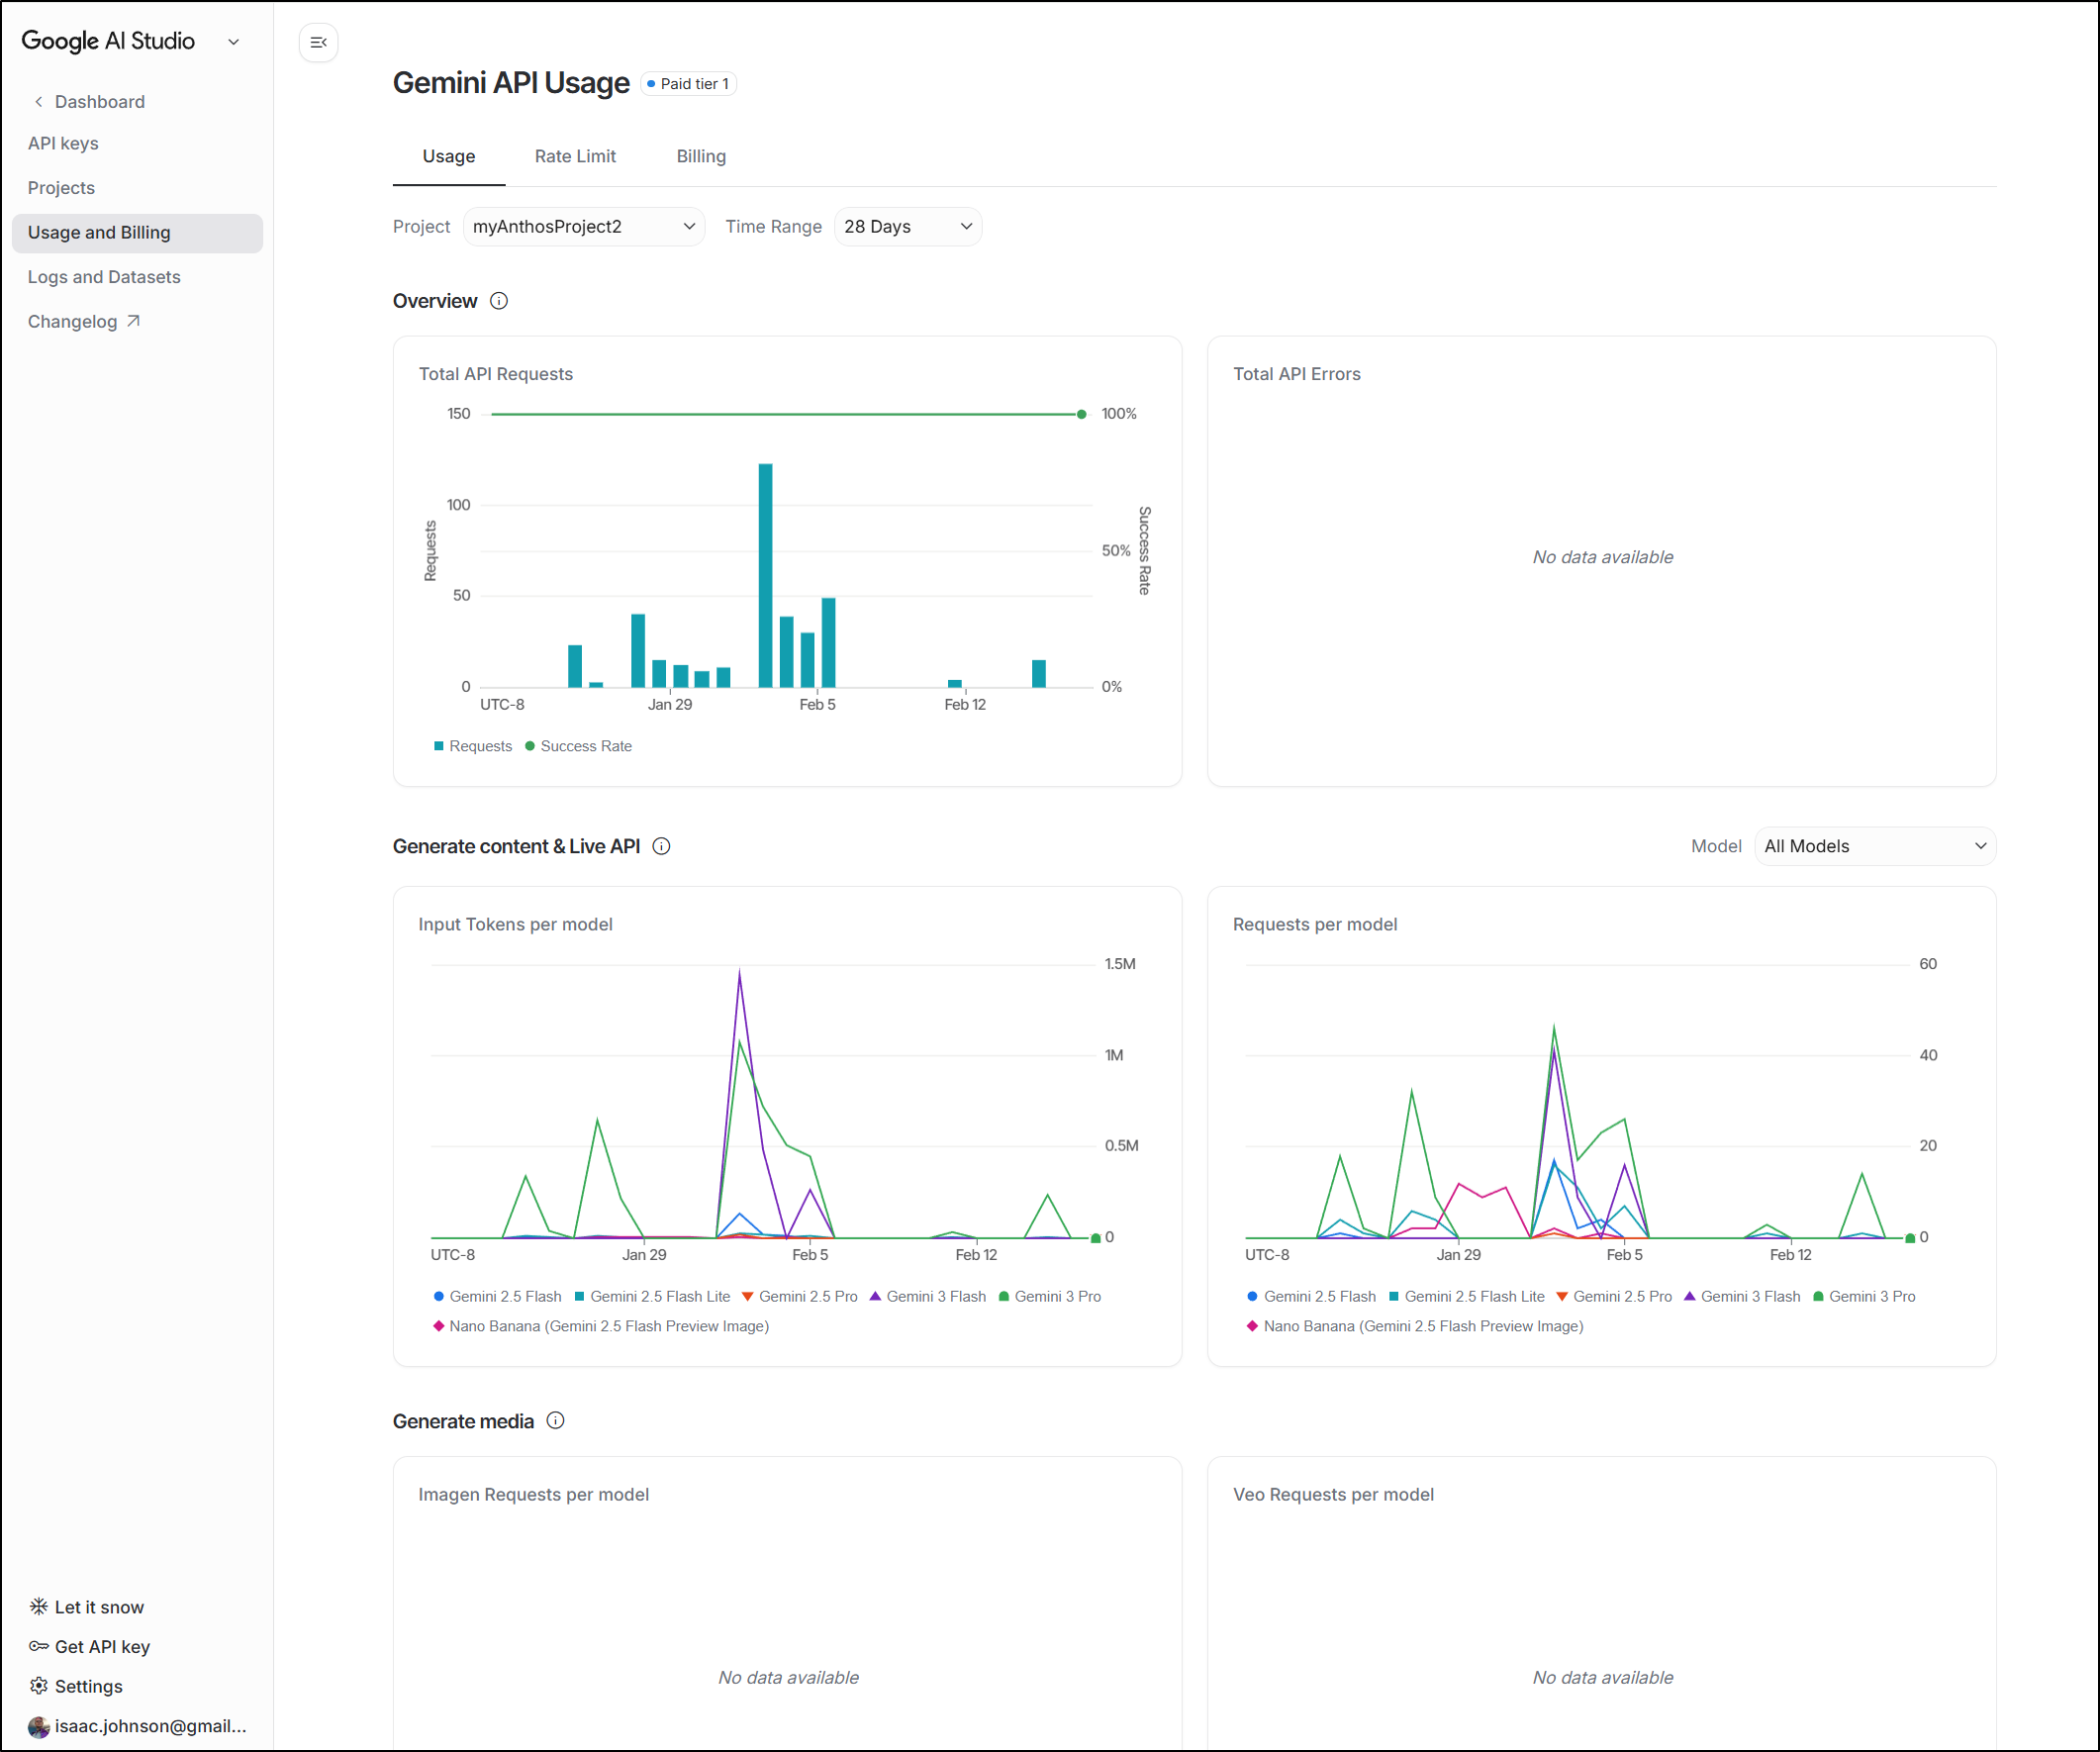The image size is (2100, 1752).
Task: Click the Overview info icon
Action: point(499,301)
